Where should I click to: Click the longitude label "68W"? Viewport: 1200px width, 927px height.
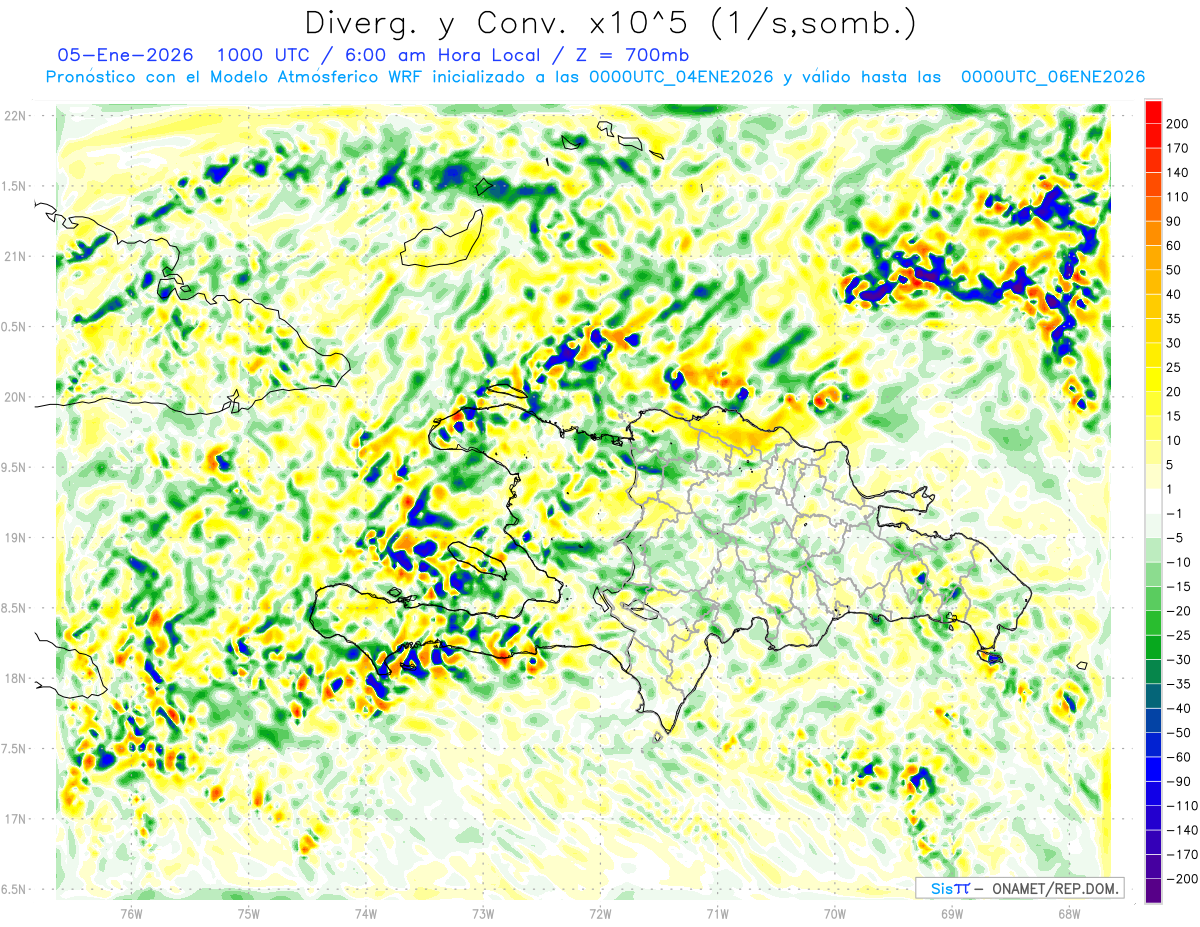(1069, 913)
